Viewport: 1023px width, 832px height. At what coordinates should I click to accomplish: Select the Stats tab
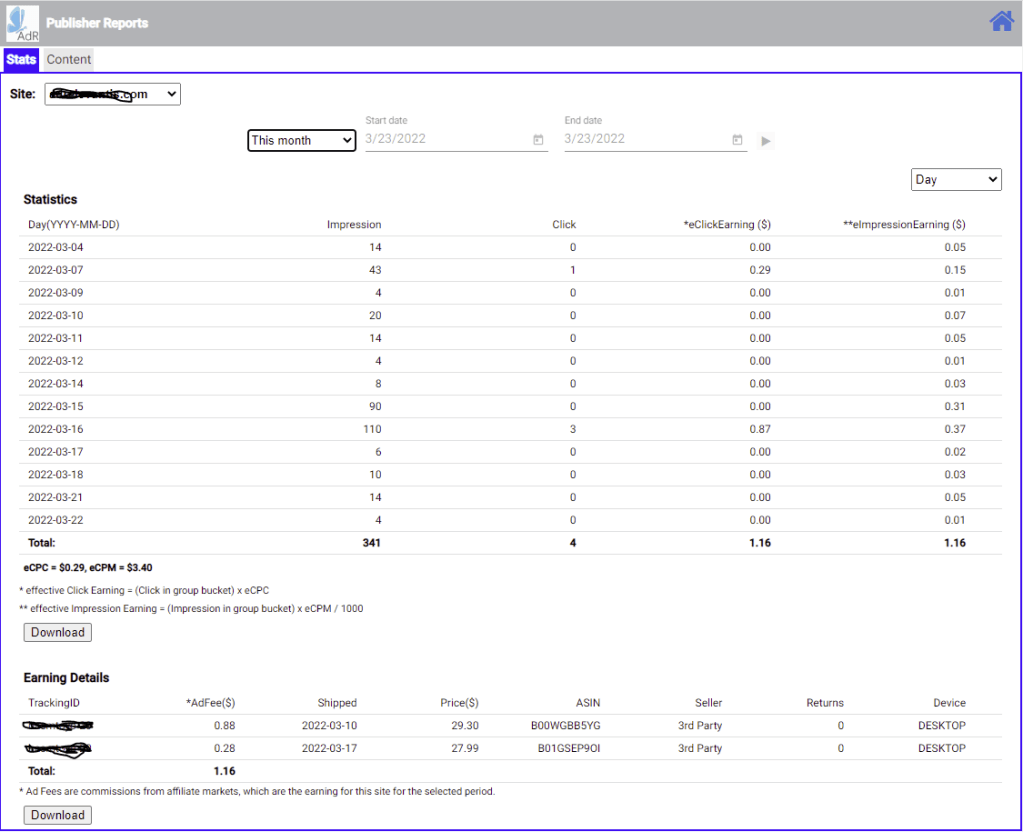coord(21,59)
